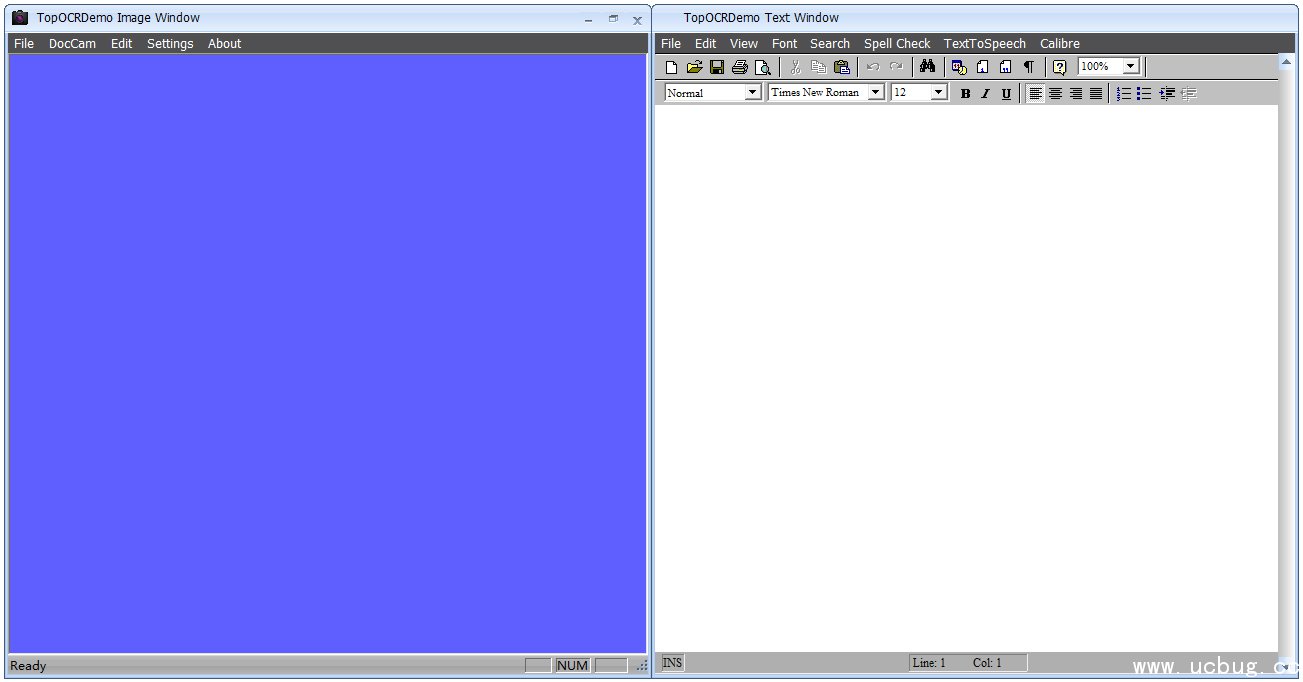Toggle italic formatting
The width and height of the screenshot is (1303, 682).
pos(985,93)
